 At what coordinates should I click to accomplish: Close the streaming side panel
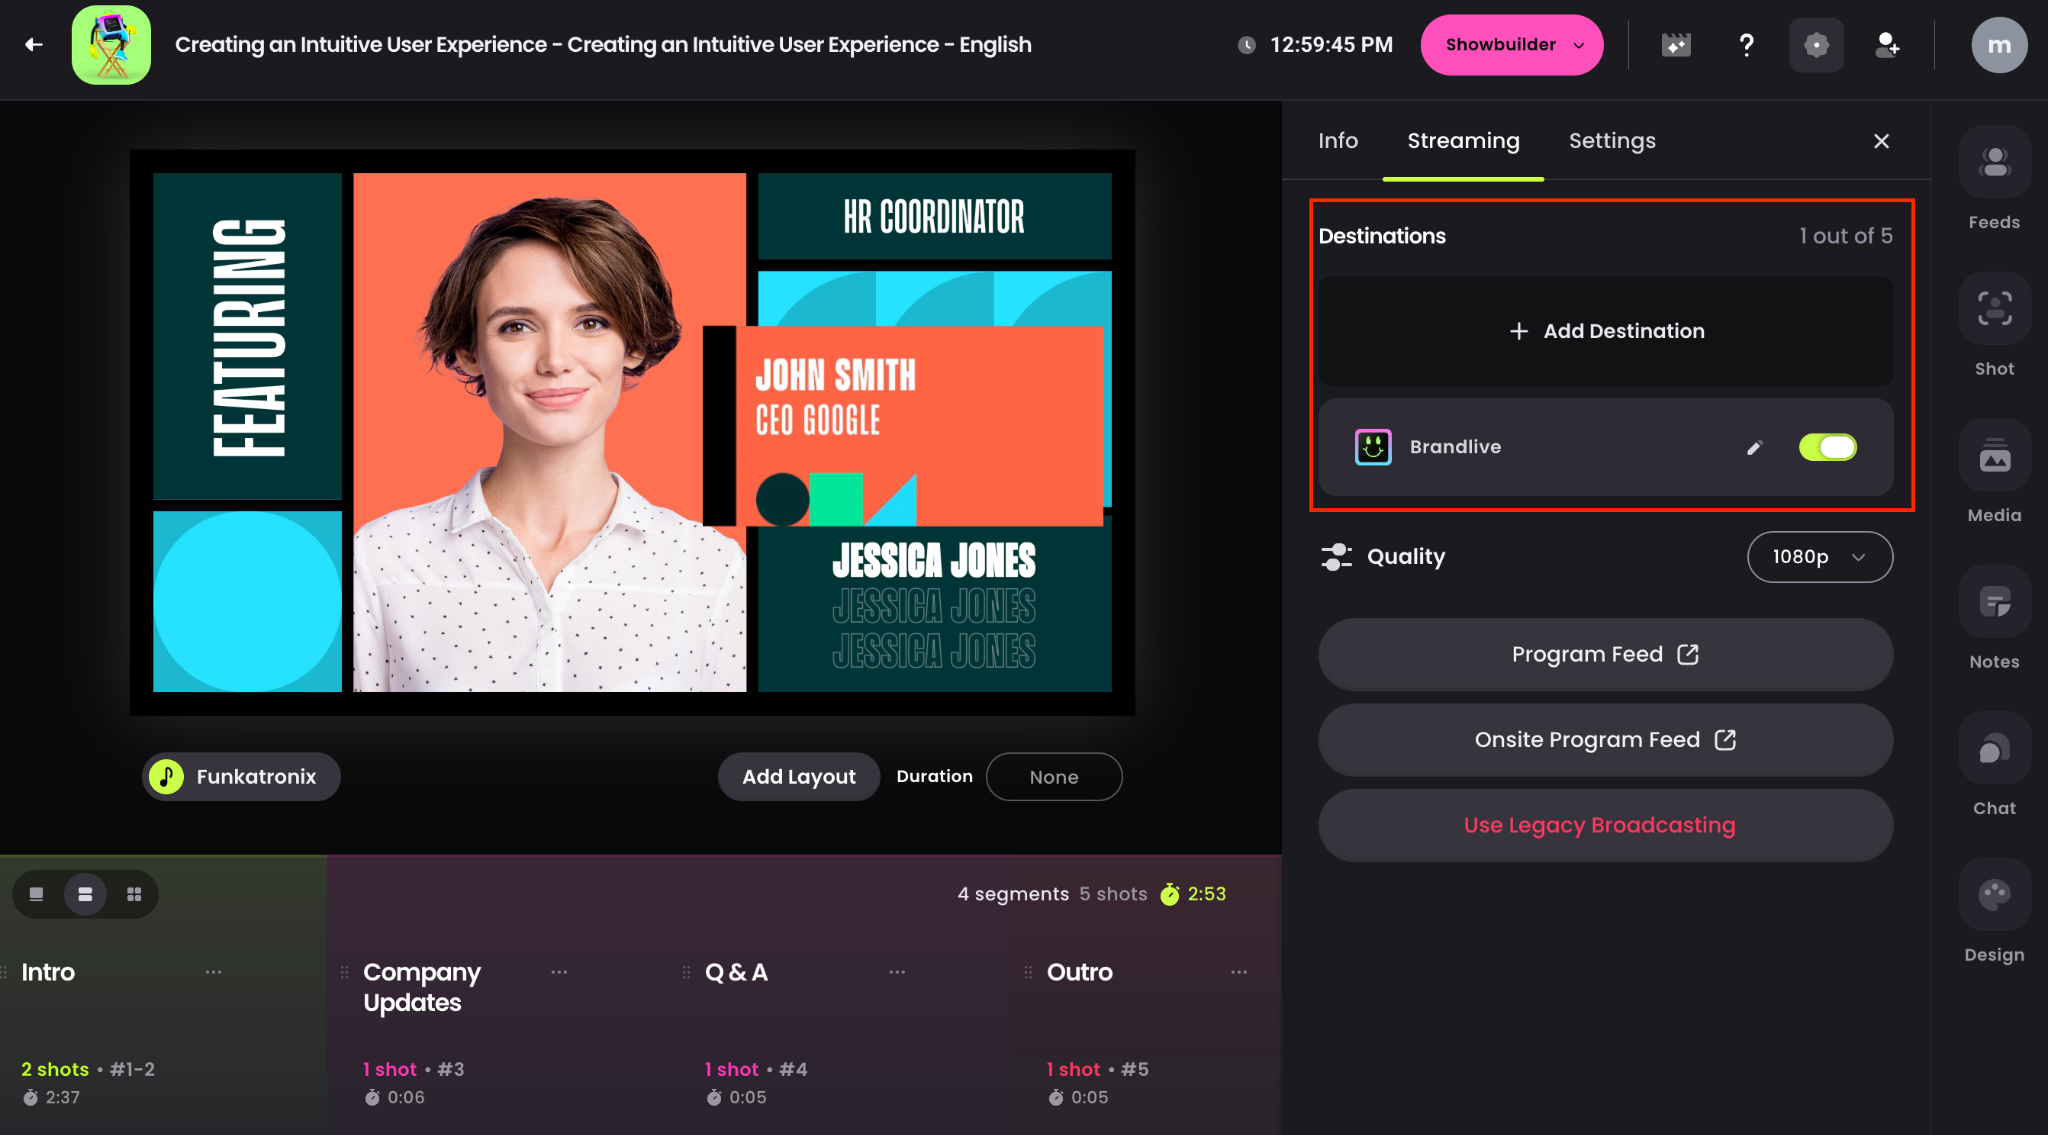click(1881, 141)
